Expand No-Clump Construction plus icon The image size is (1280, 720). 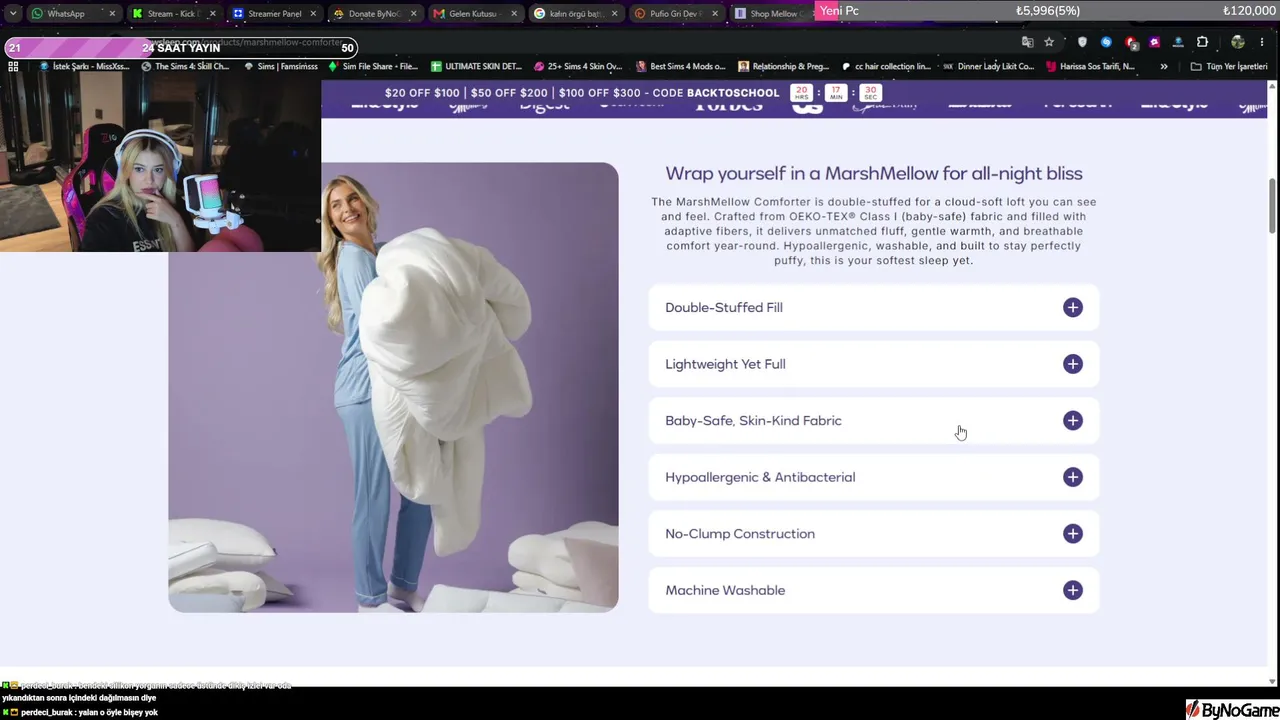click(1073, 534)
